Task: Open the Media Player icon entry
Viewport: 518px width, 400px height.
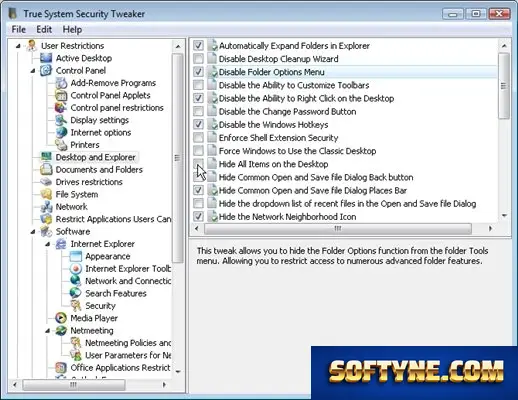Action: (61, 318)
